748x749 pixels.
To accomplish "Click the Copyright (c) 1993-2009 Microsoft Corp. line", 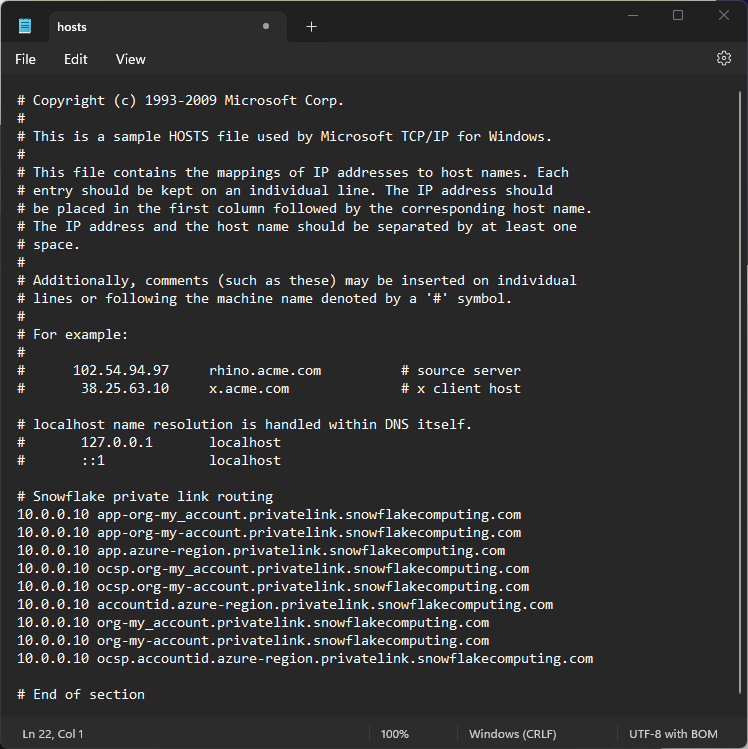I will click(x=181, y=100).
